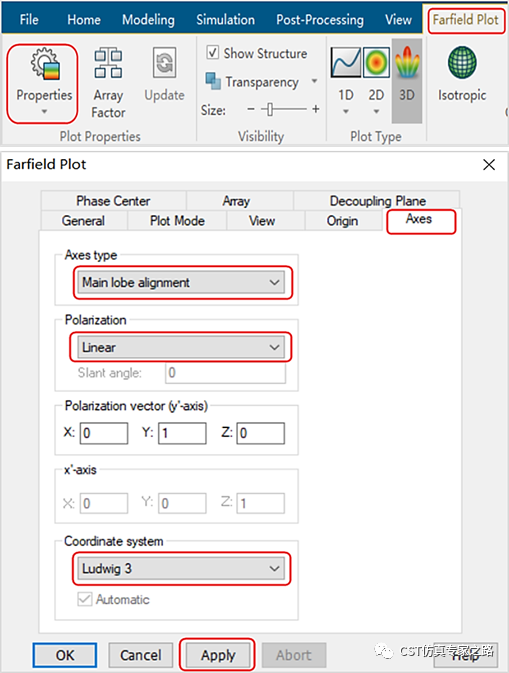The image size is (509, 673).
Task: Select the 3D farfield plot icon
Action: (x=407, y=62)
